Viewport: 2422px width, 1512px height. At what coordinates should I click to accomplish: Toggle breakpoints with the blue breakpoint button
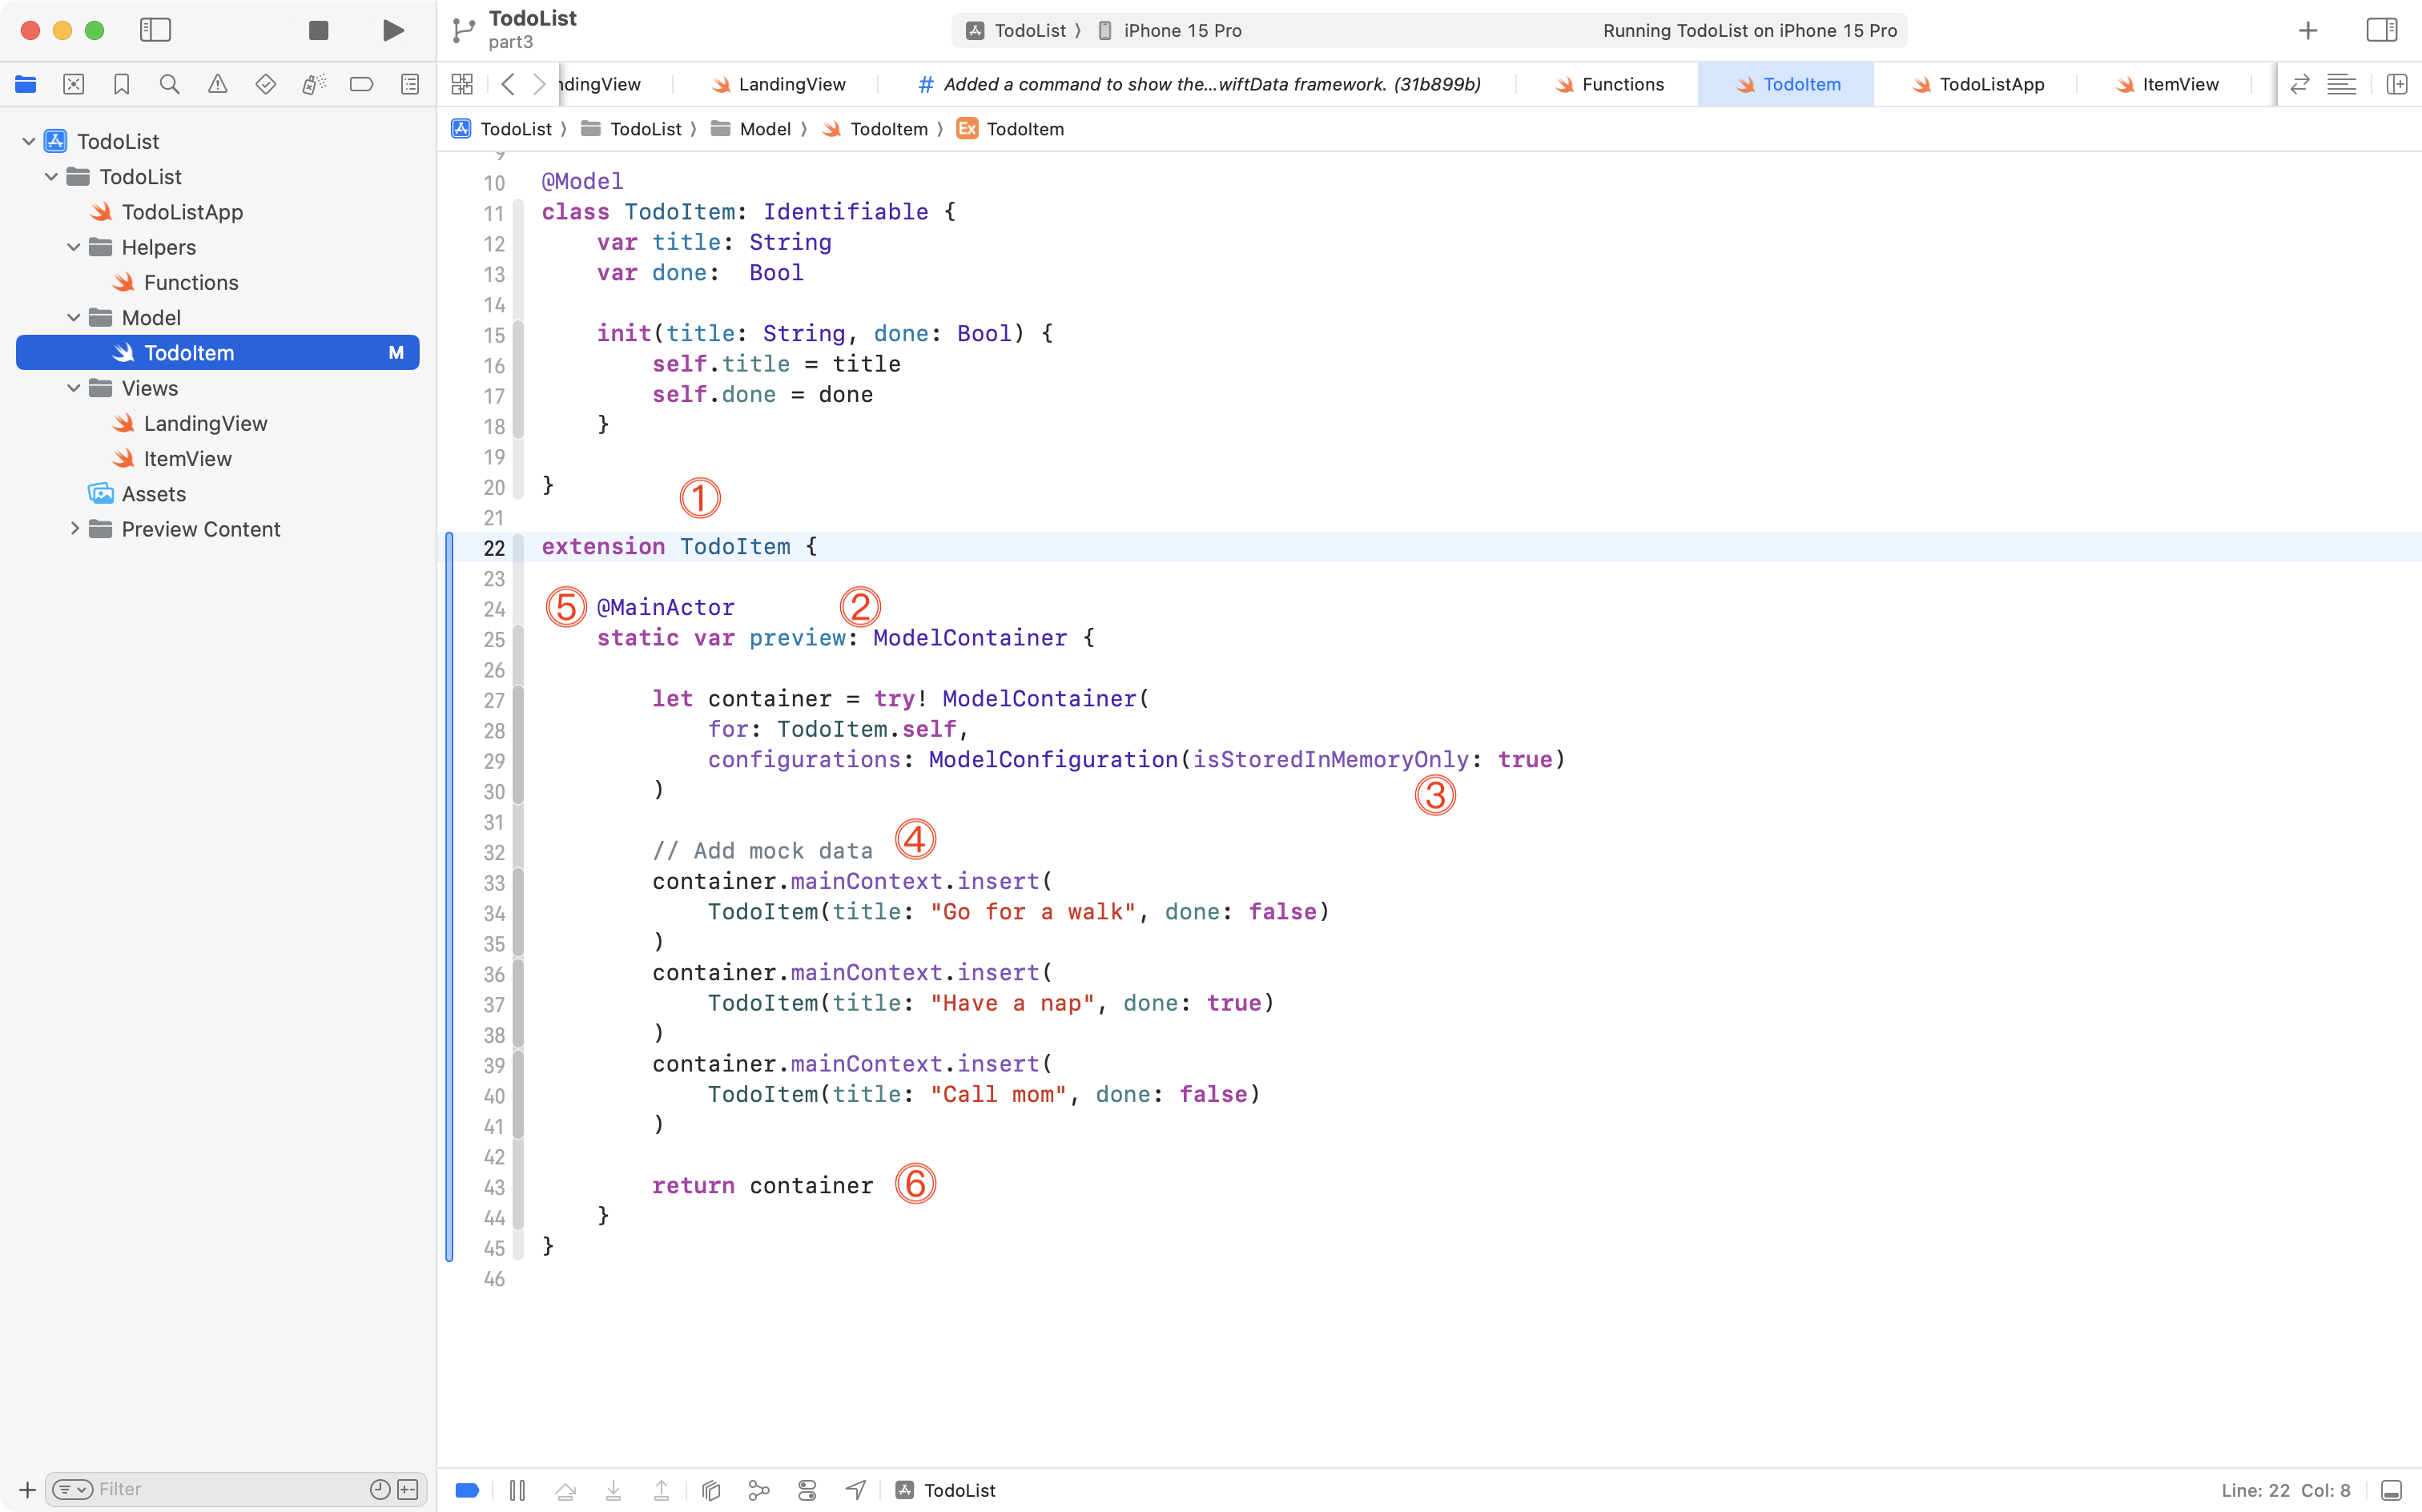(x=466, y=1489)
